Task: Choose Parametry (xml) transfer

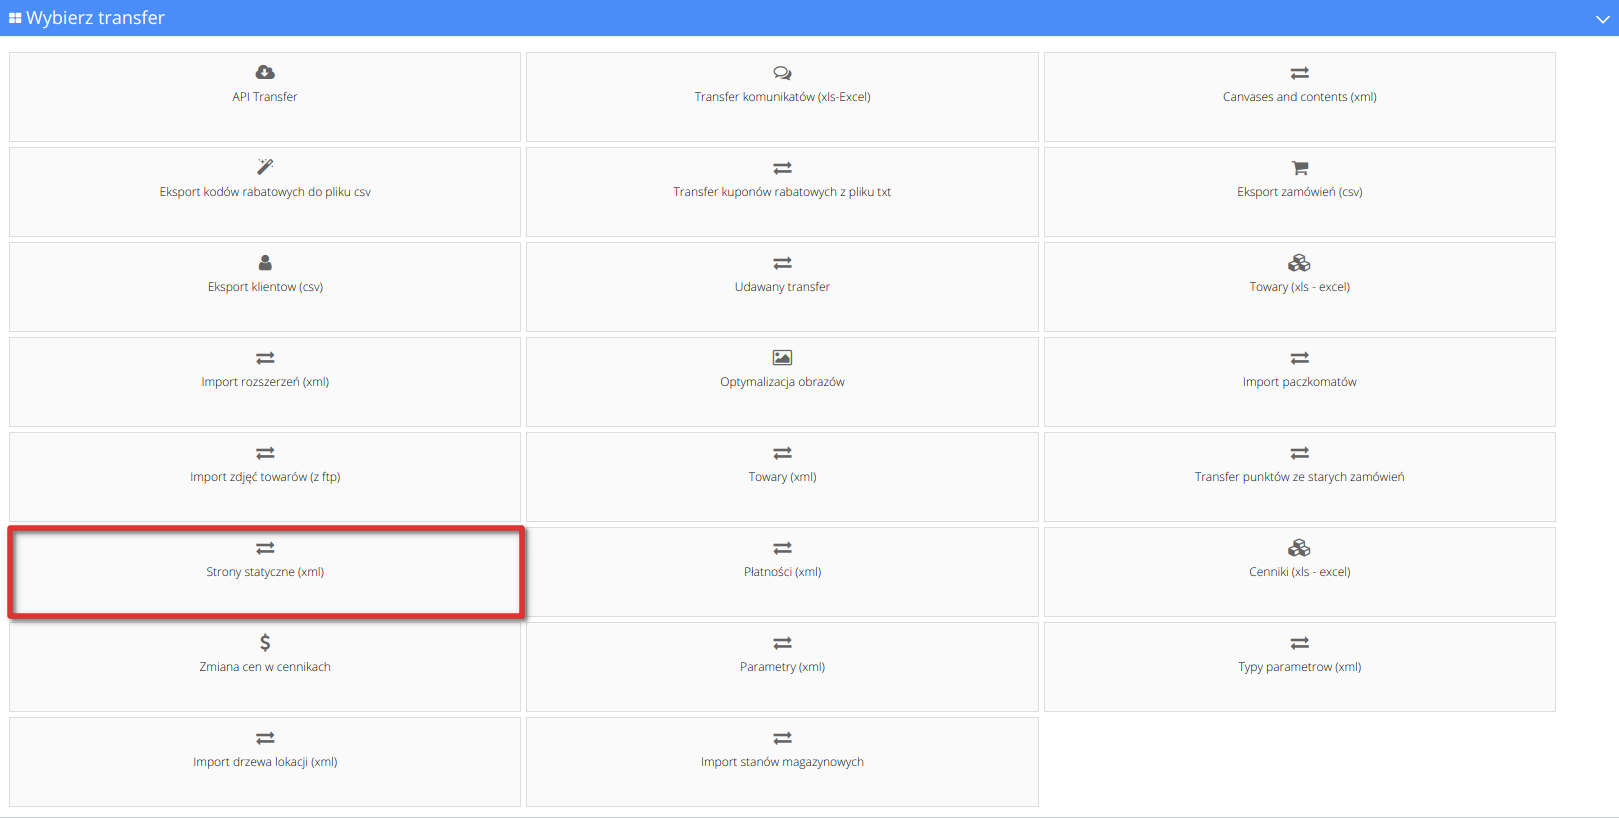Action: 782,667
